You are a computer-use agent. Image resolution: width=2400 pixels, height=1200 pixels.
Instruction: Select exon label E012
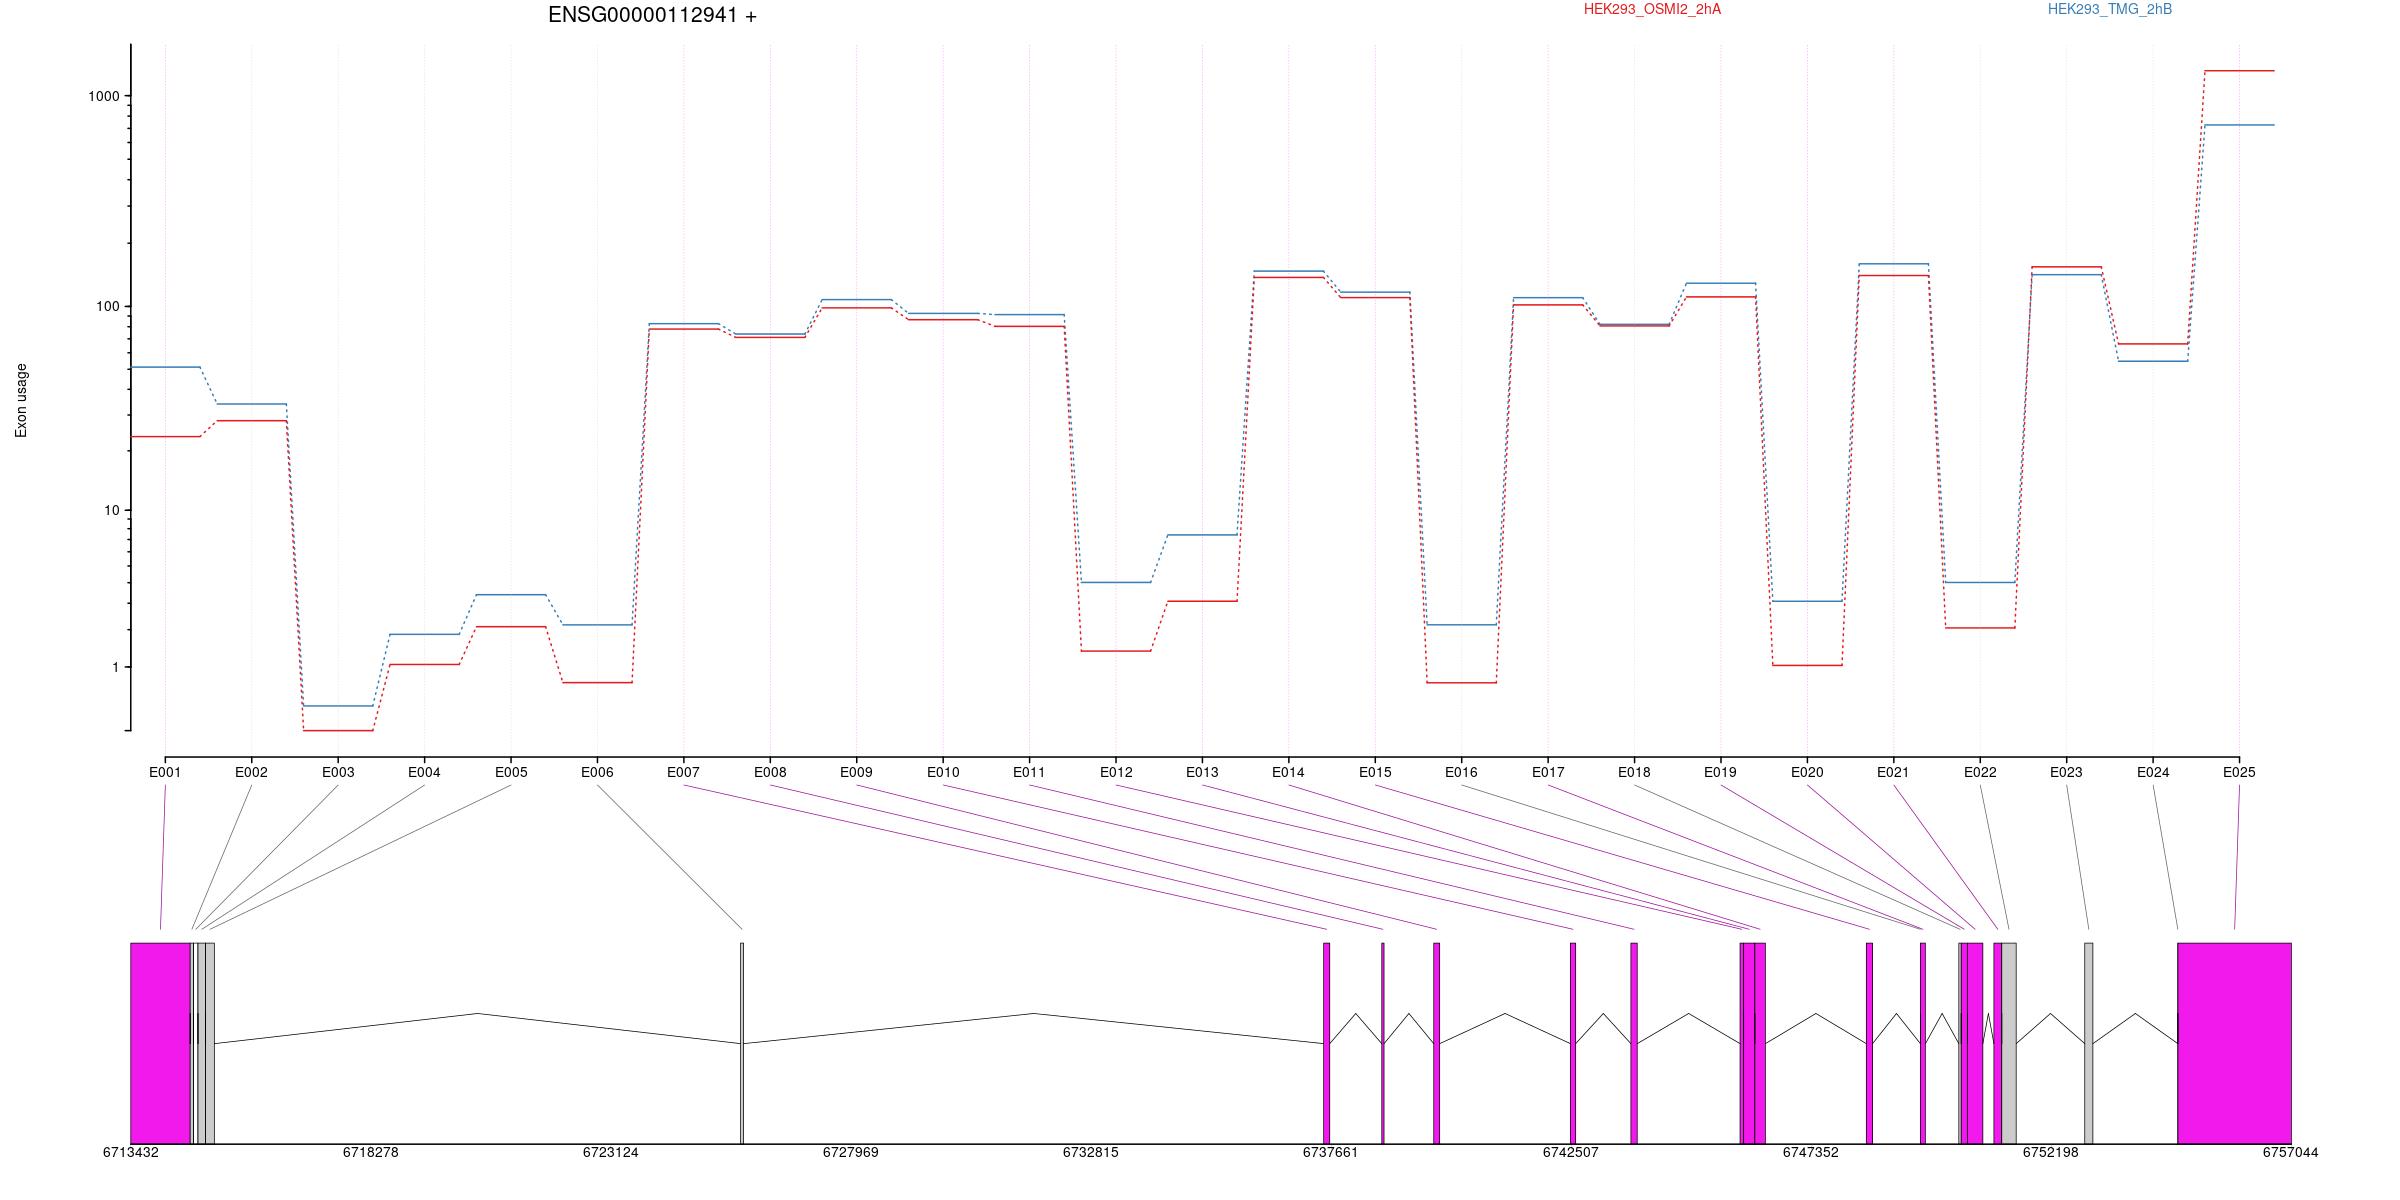click(x=1116, y=772)
